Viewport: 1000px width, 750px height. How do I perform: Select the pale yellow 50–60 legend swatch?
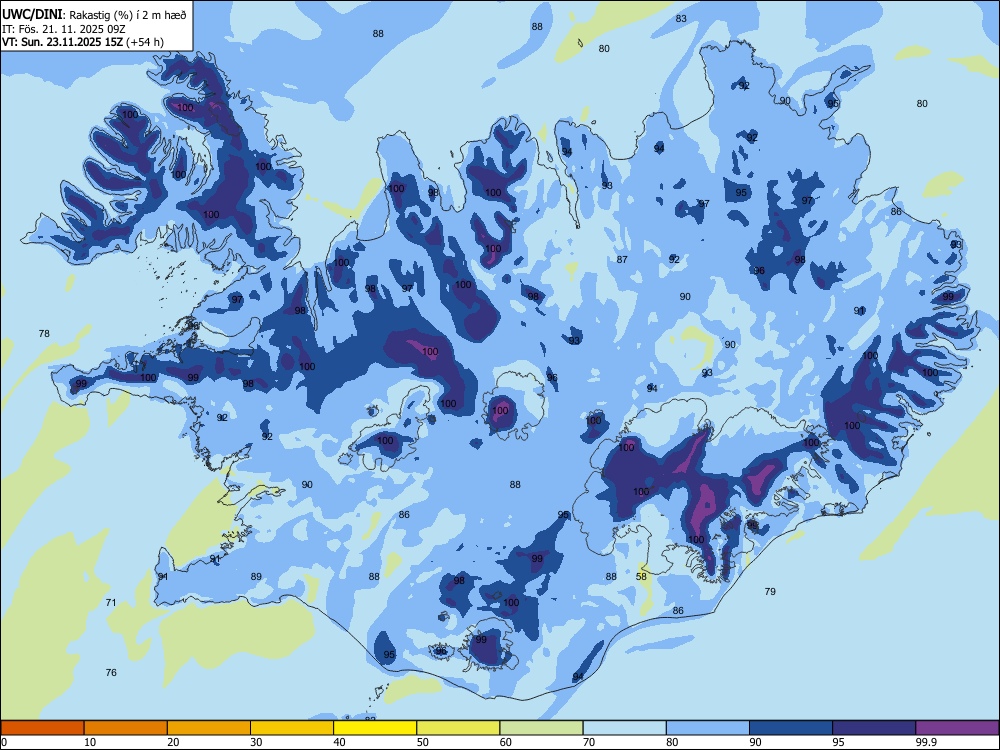point(458,728)
